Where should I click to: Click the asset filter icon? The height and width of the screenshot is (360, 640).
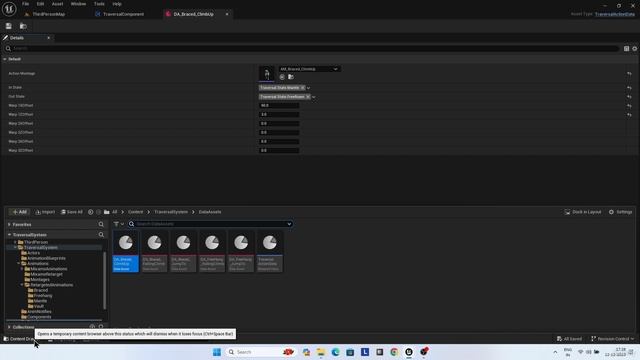[116, 224]
